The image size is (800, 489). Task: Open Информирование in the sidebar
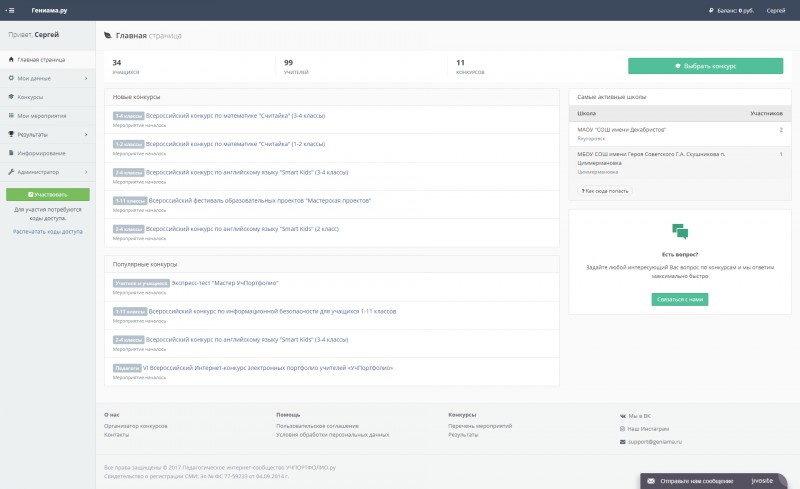pos(41,153)
